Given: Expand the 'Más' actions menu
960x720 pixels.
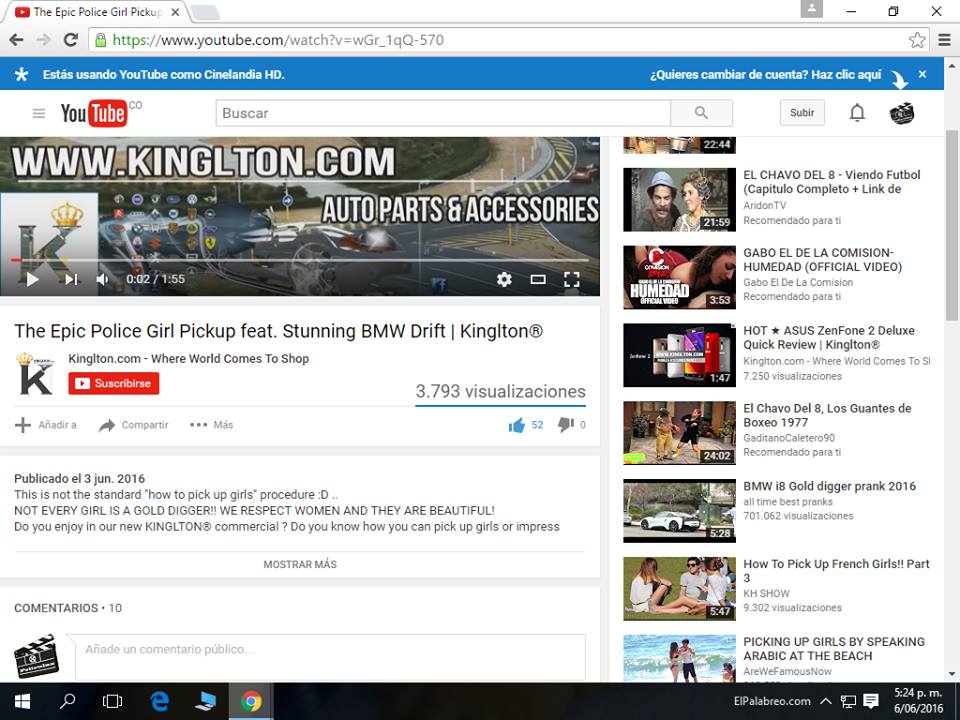Looking at the screenshot, I should pos(211,425).
